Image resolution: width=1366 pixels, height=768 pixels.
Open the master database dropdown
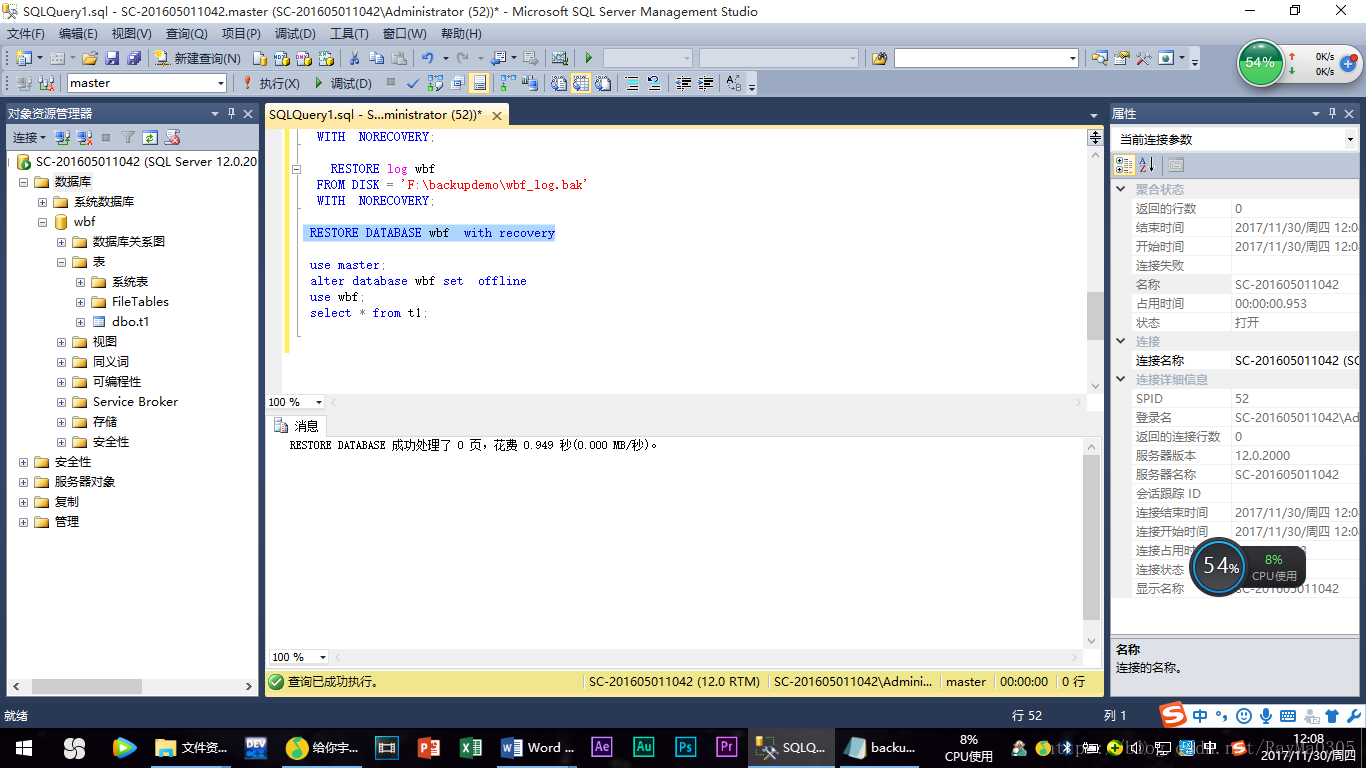(221, 83)
